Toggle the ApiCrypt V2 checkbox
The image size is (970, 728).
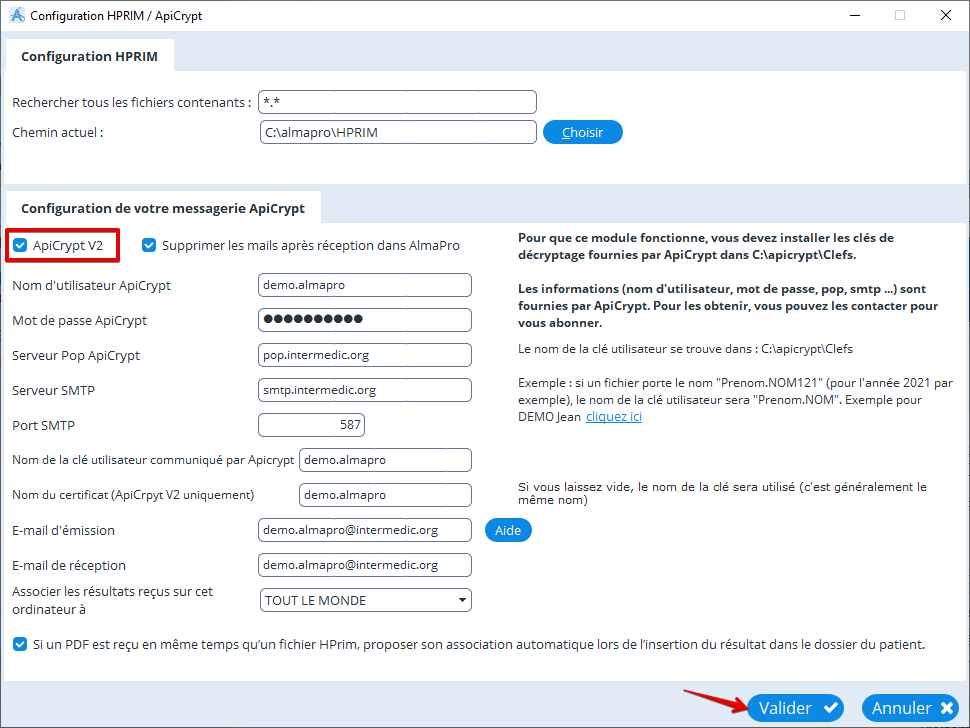(21, 245)
